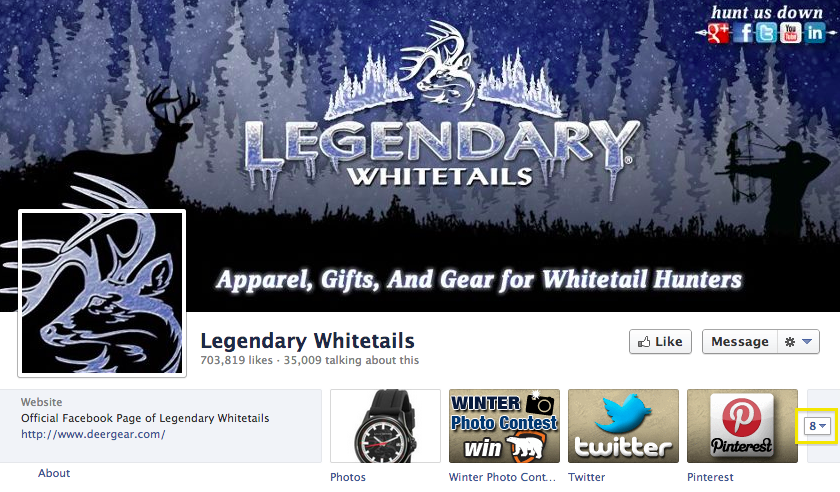Click the Pinterest tab label
Image resolution: width=840 pixels, height=492 pixels.
710,477
